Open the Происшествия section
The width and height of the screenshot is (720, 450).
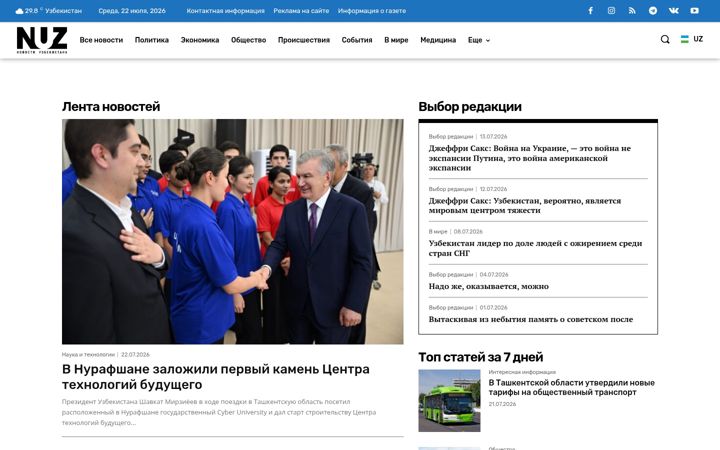304,40
